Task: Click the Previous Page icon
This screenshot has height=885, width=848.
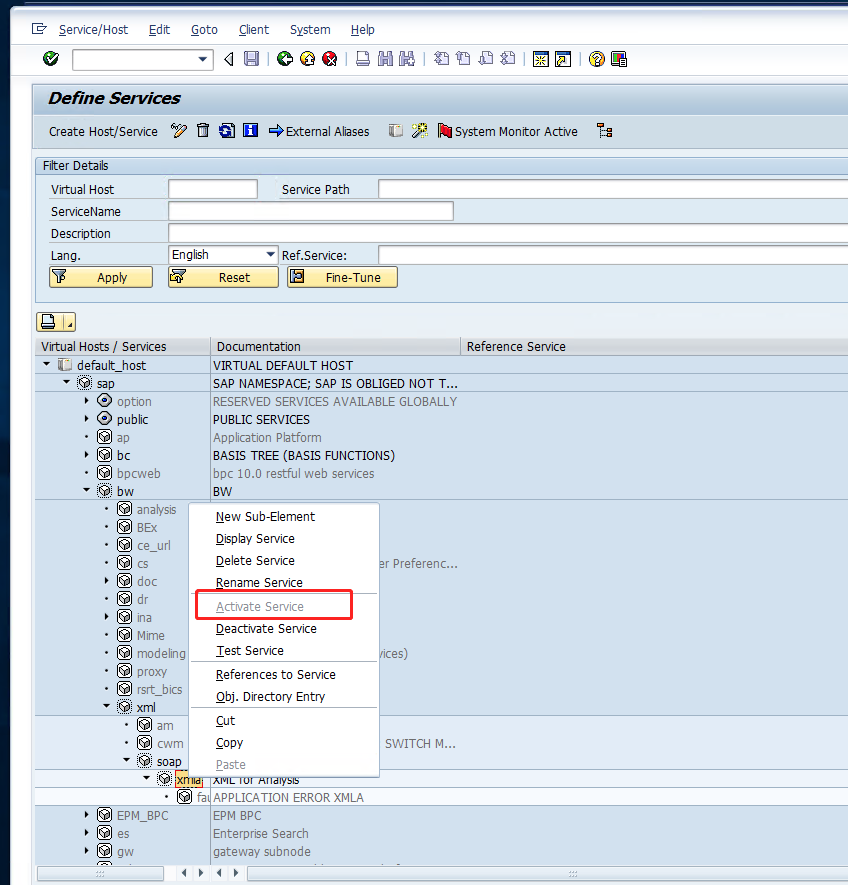Action: coord(464,59)
